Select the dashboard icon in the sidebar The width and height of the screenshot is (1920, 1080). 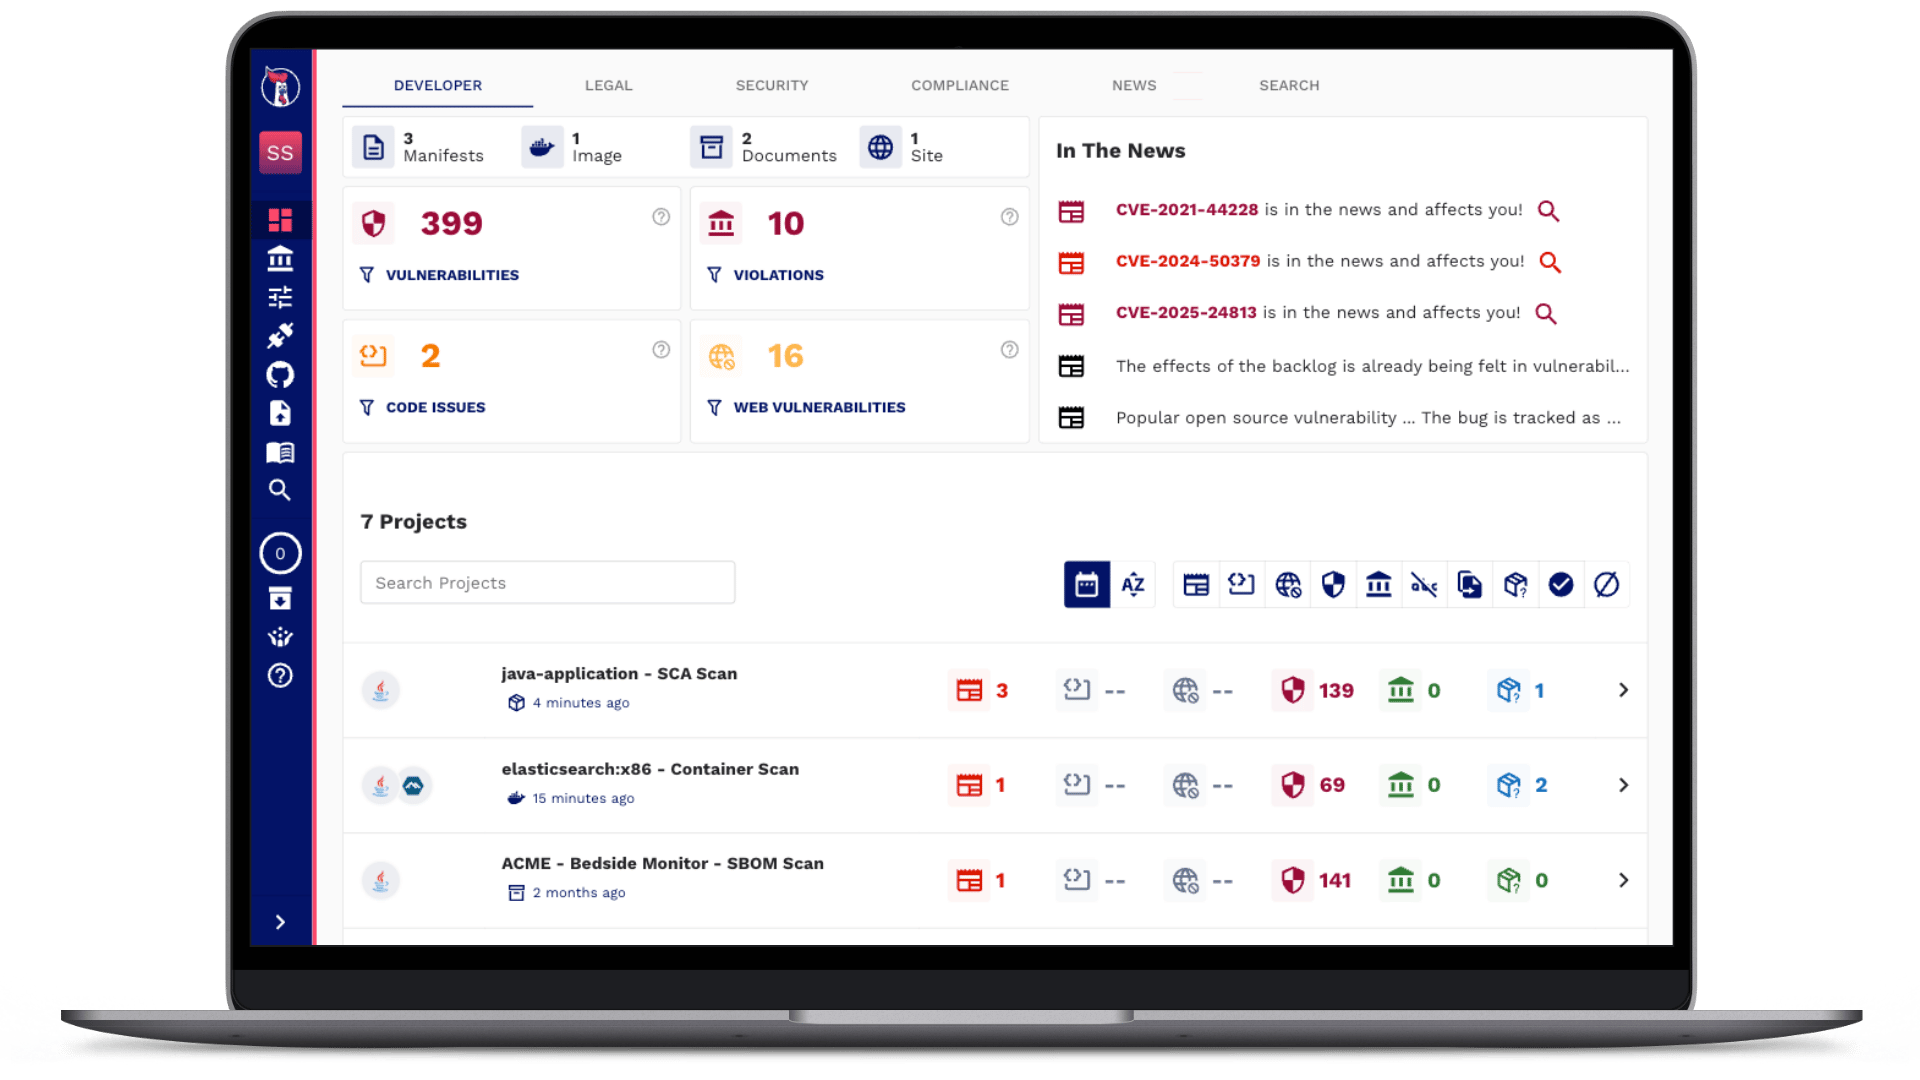(280, 219)
